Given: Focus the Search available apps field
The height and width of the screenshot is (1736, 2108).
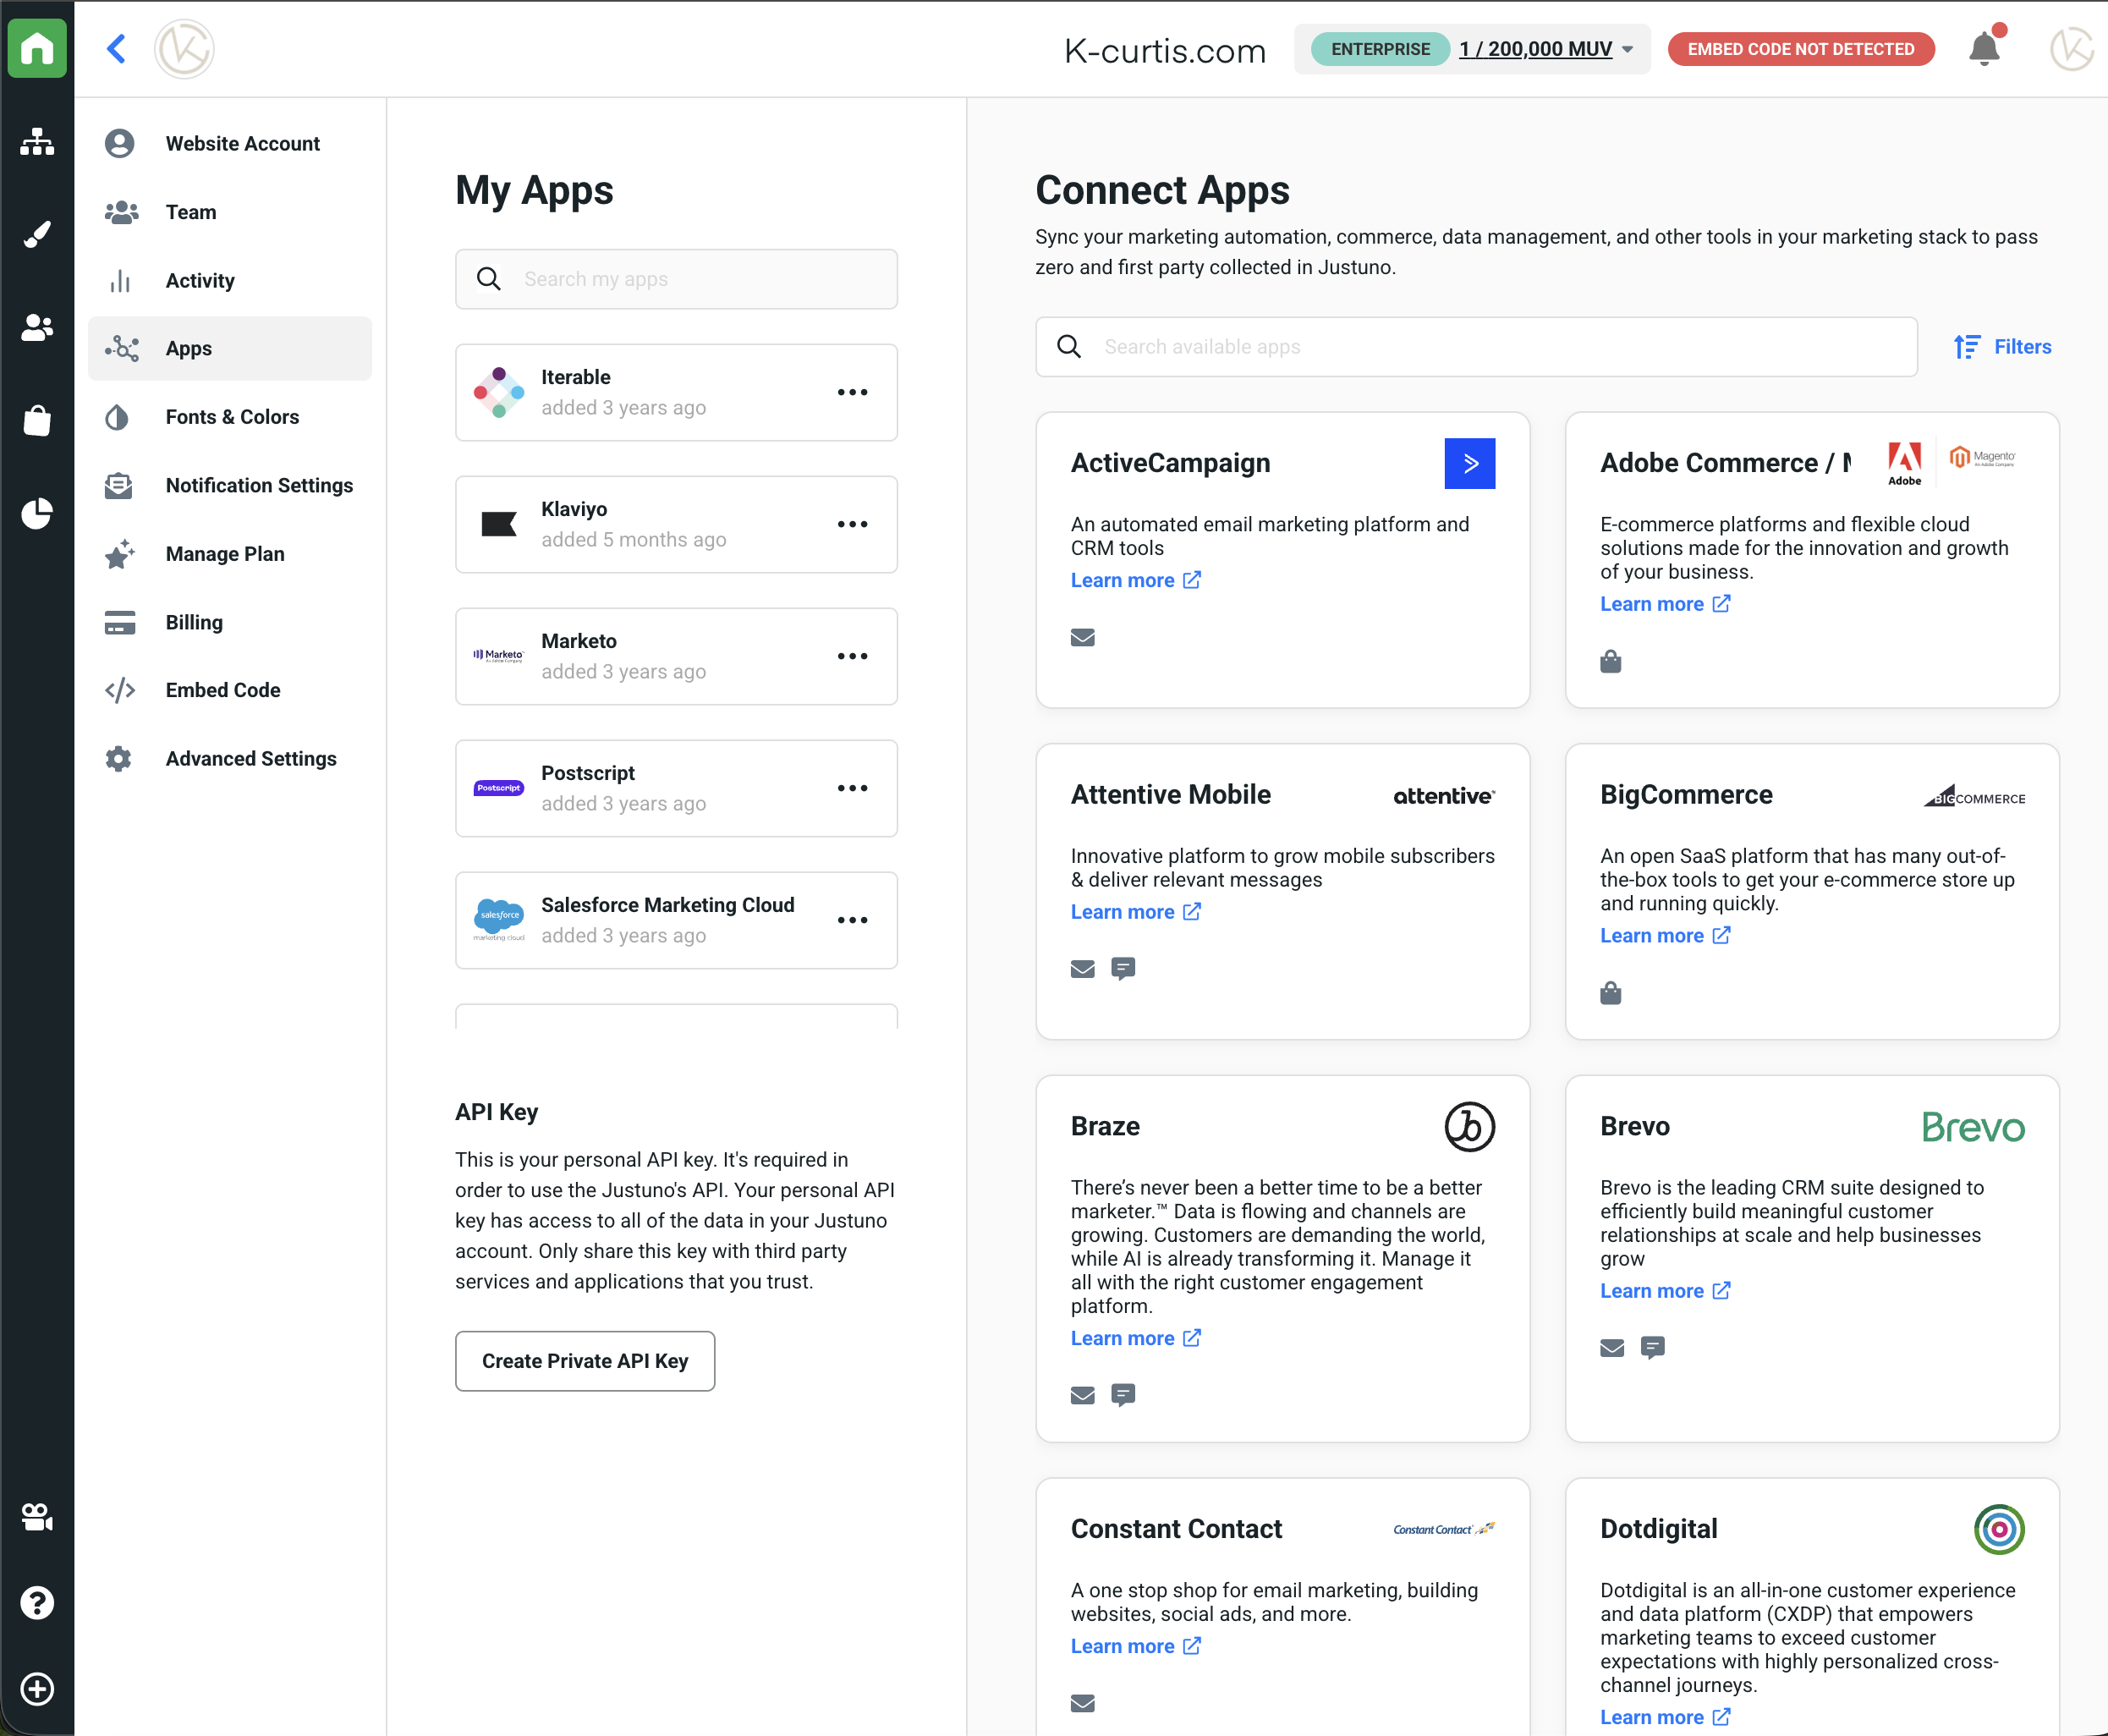Looking at the screenshot, I should tap(1476, 347).
